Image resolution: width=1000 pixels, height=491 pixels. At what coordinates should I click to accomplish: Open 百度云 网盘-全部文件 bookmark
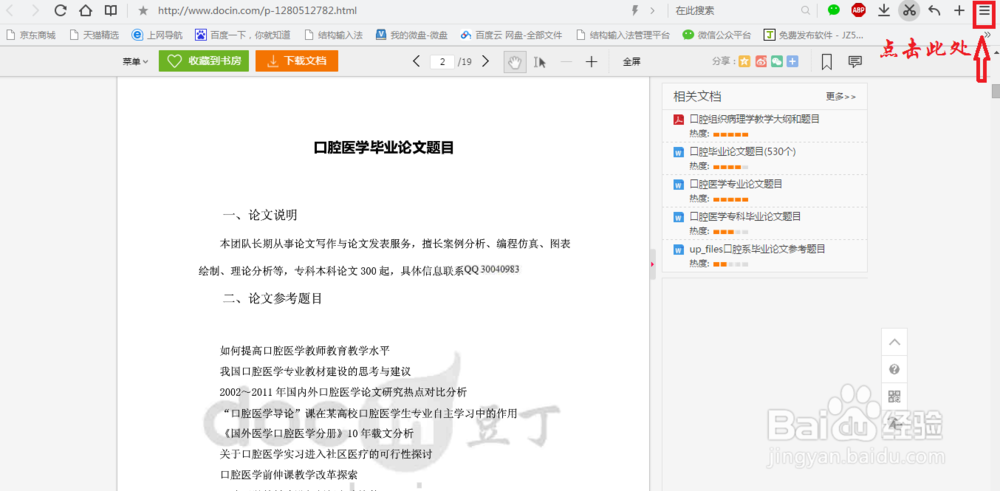511,35
